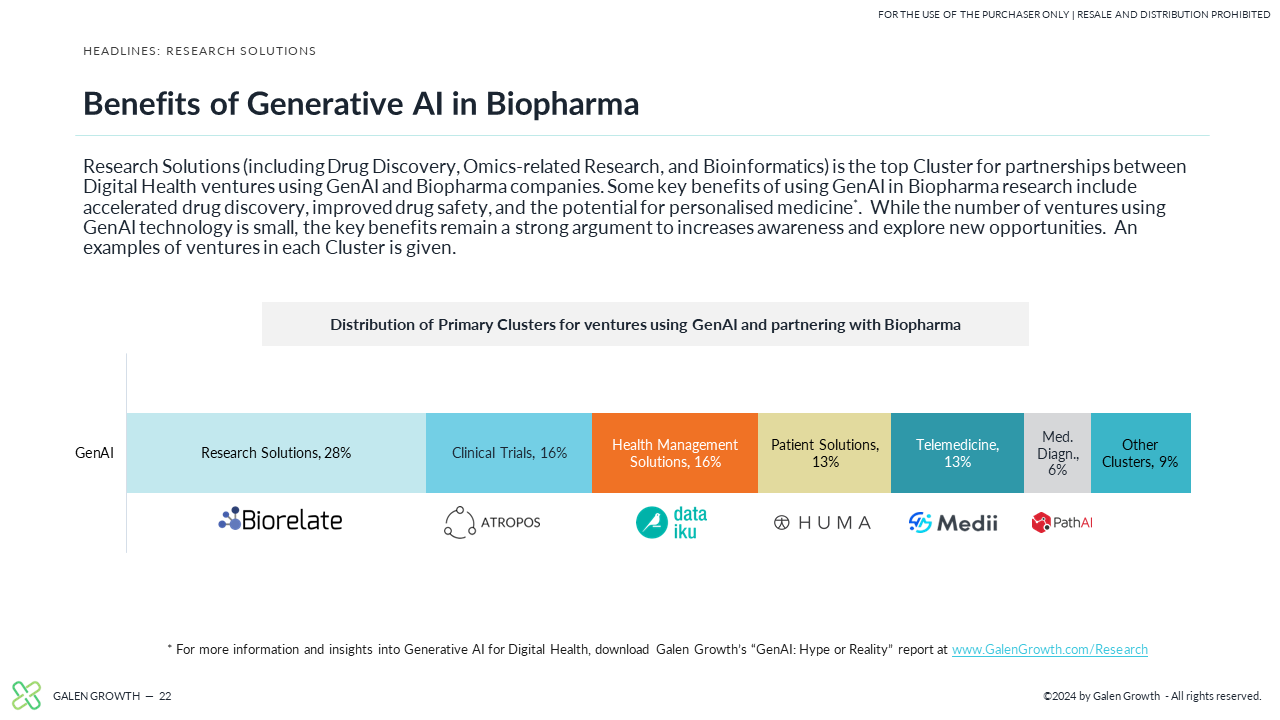
Task: Click the PathAI logo
Action: (1062, 522)
